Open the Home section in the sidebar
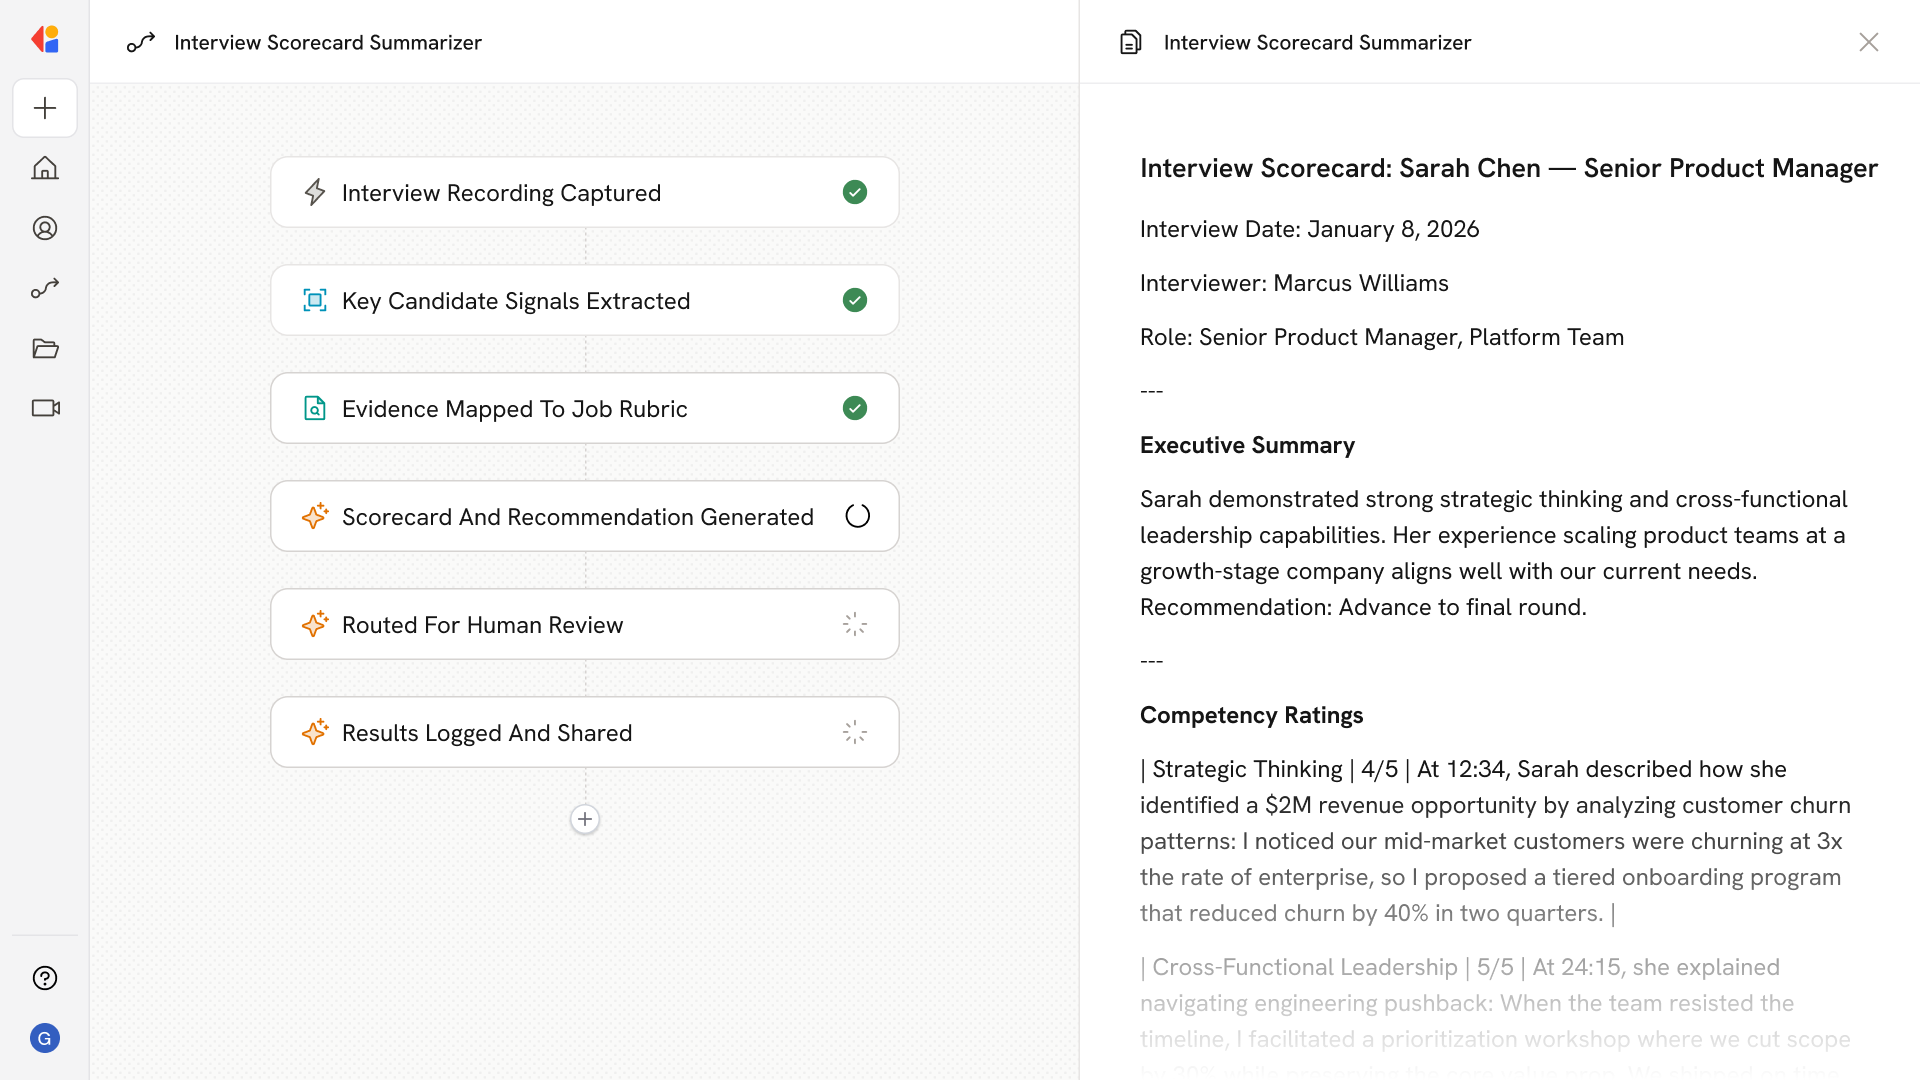 (45, 168)
